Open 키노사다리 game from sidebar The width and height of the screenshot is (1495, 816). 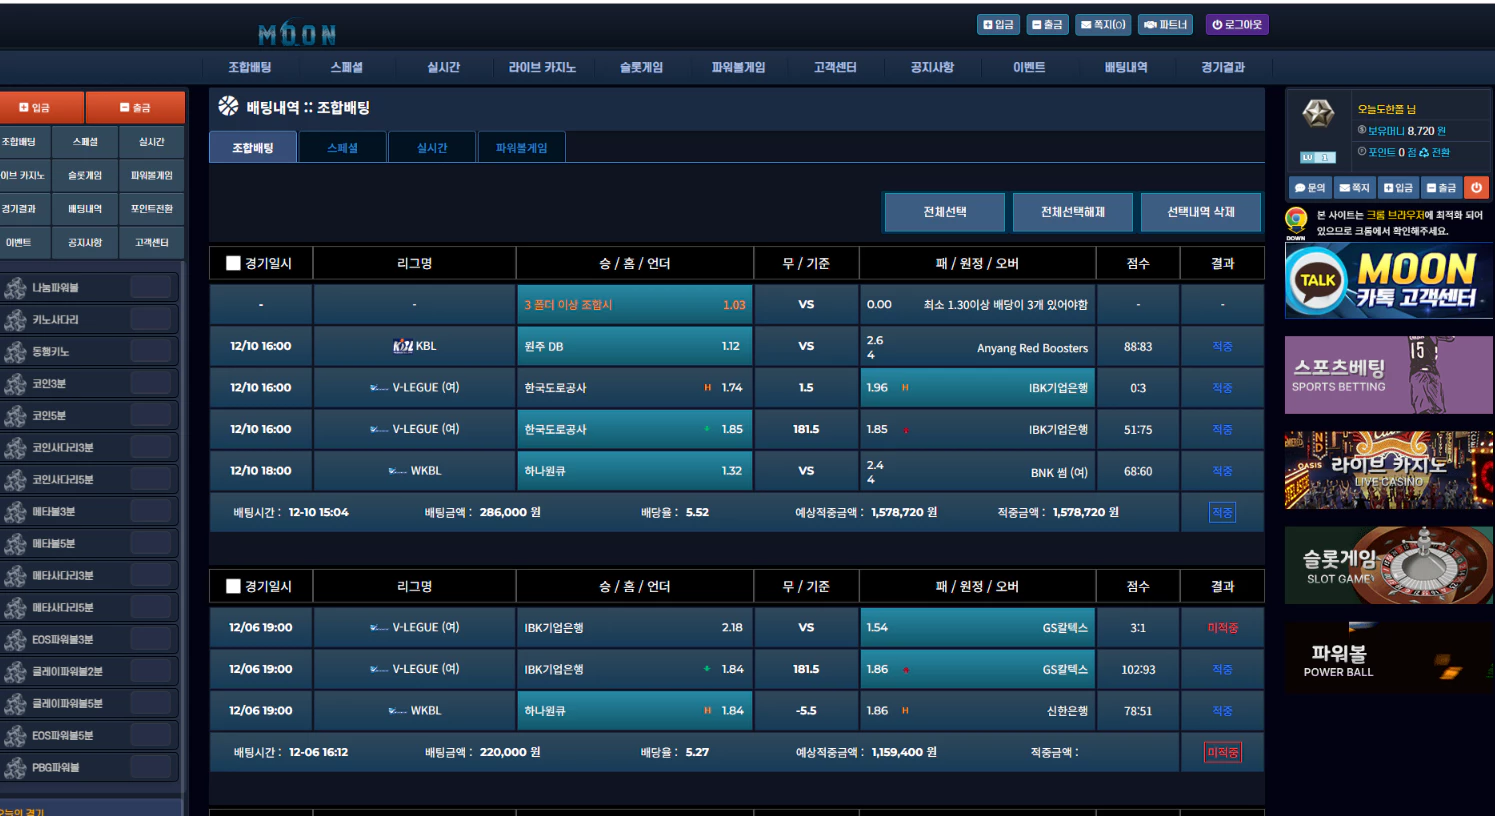coord(89,320)
